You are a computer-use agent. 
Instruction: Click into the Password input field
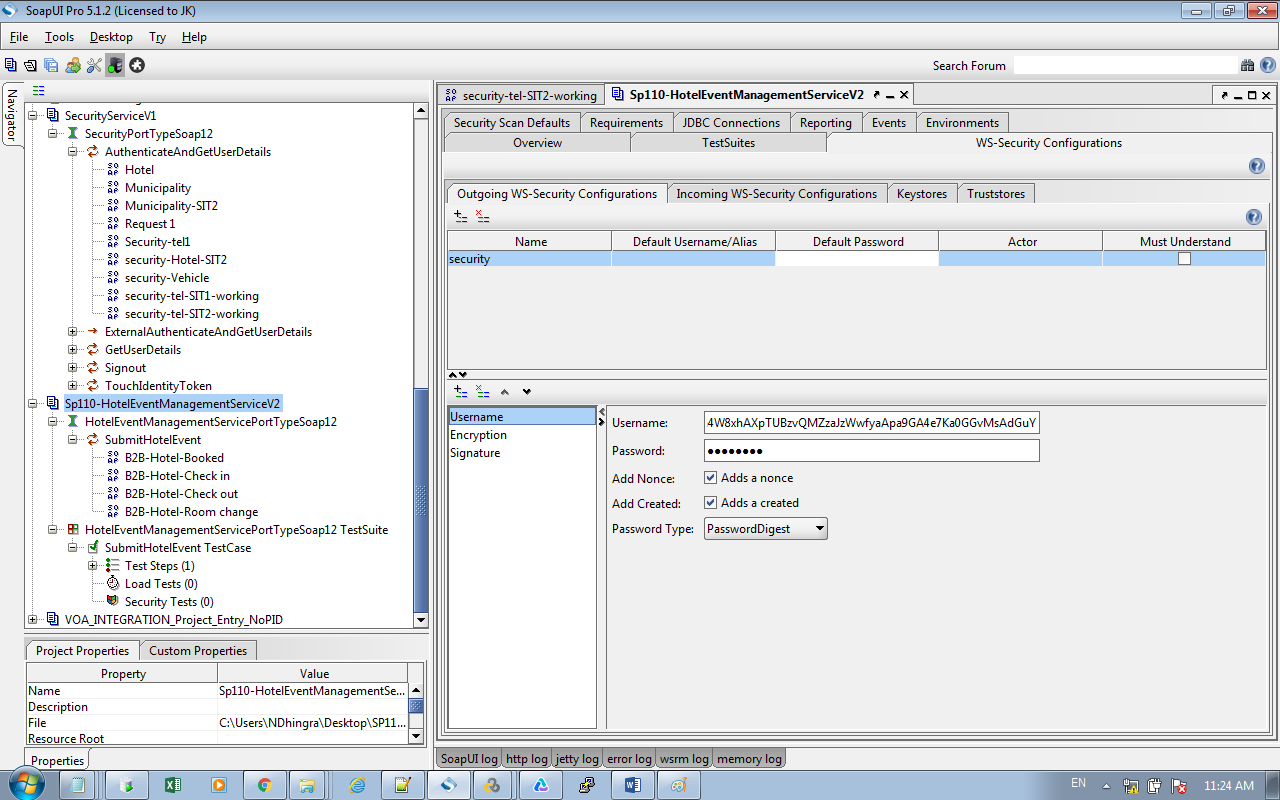coord(872,451)
